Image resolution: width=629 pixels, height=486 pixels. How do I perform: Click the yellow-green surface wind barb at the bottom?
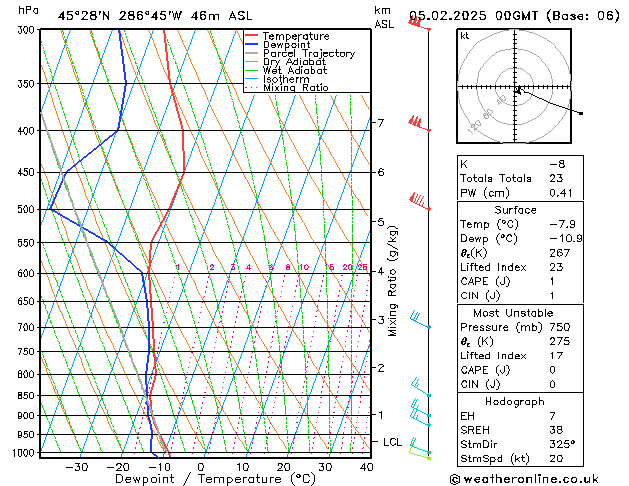[x=420, y=454]
